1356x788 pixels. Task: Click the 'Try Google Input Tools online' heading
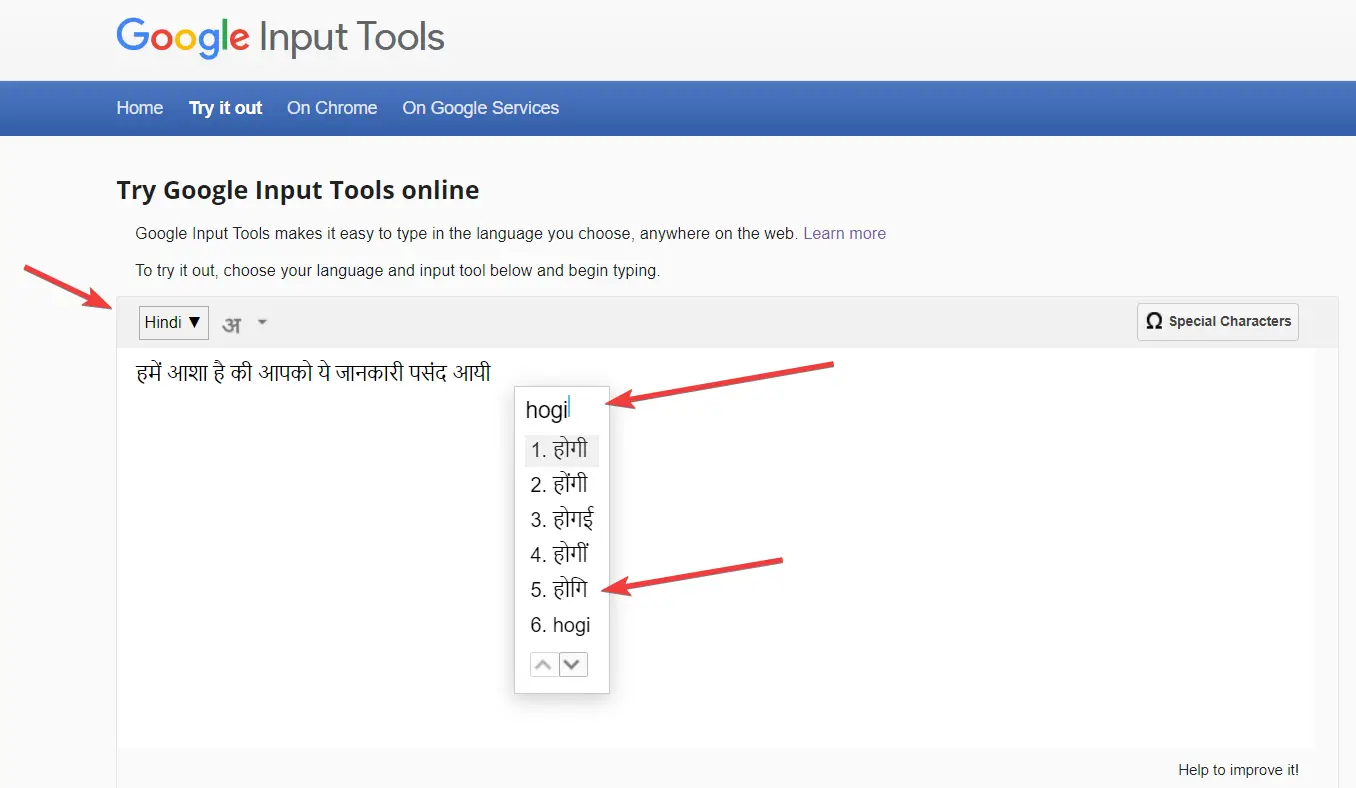(298, 190)
